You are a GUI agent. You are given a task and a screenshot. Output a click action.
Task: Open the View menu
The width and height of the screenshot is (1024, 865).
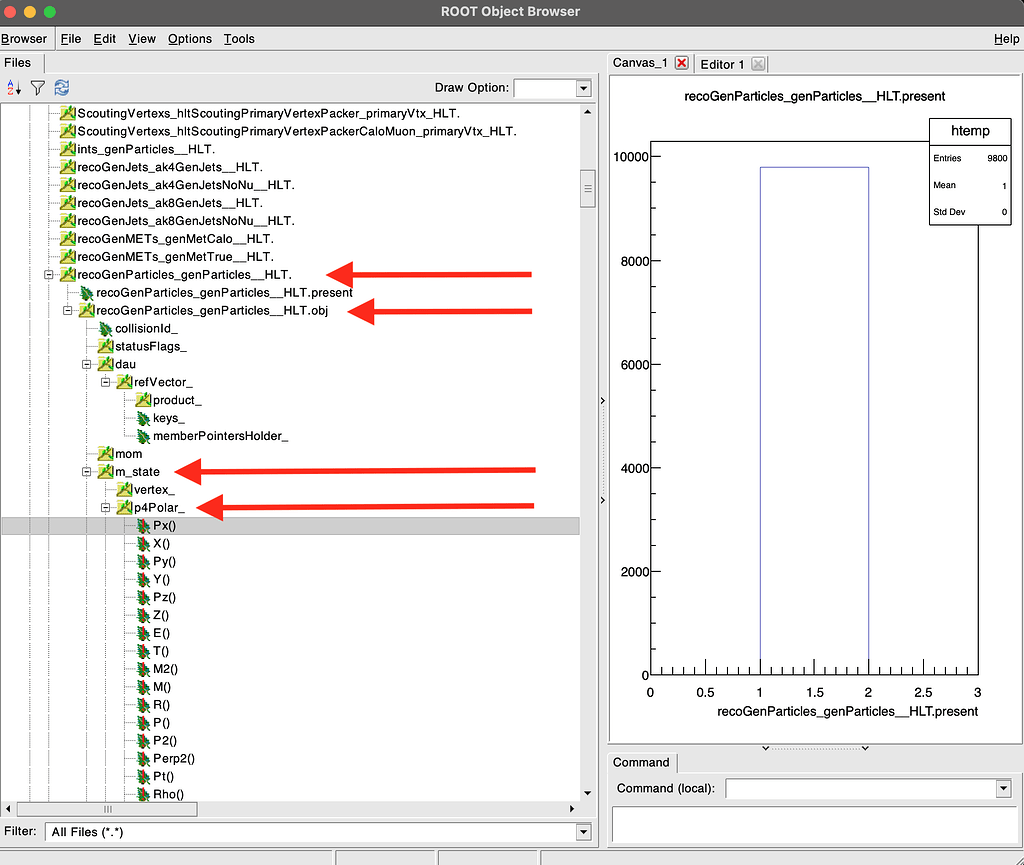pos(142,39)
